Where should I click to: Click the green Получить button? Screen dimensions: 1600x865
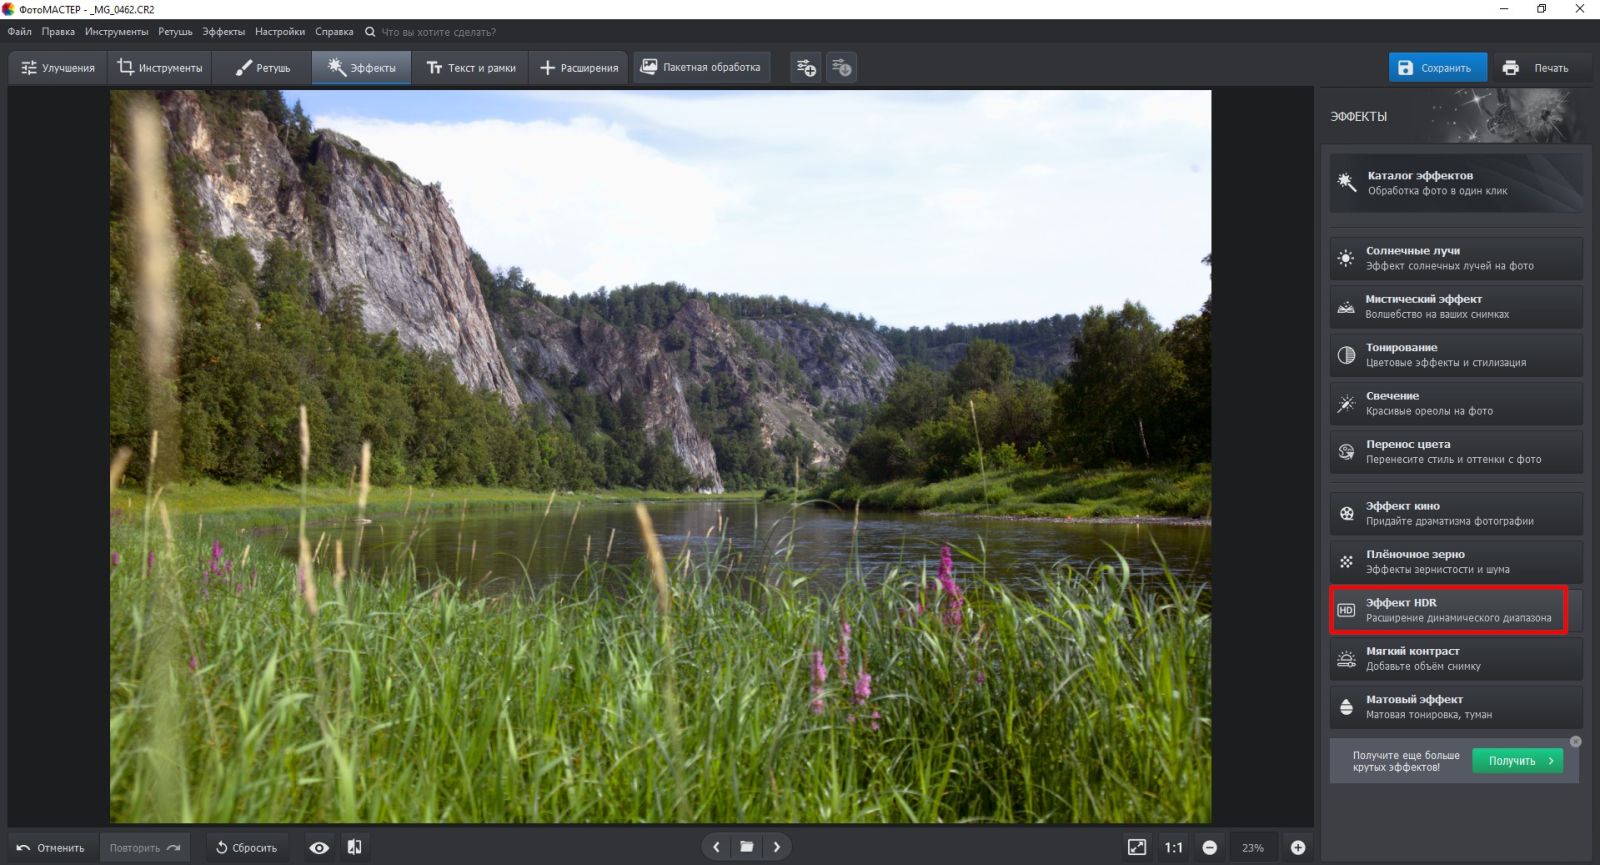[1517, 761]
